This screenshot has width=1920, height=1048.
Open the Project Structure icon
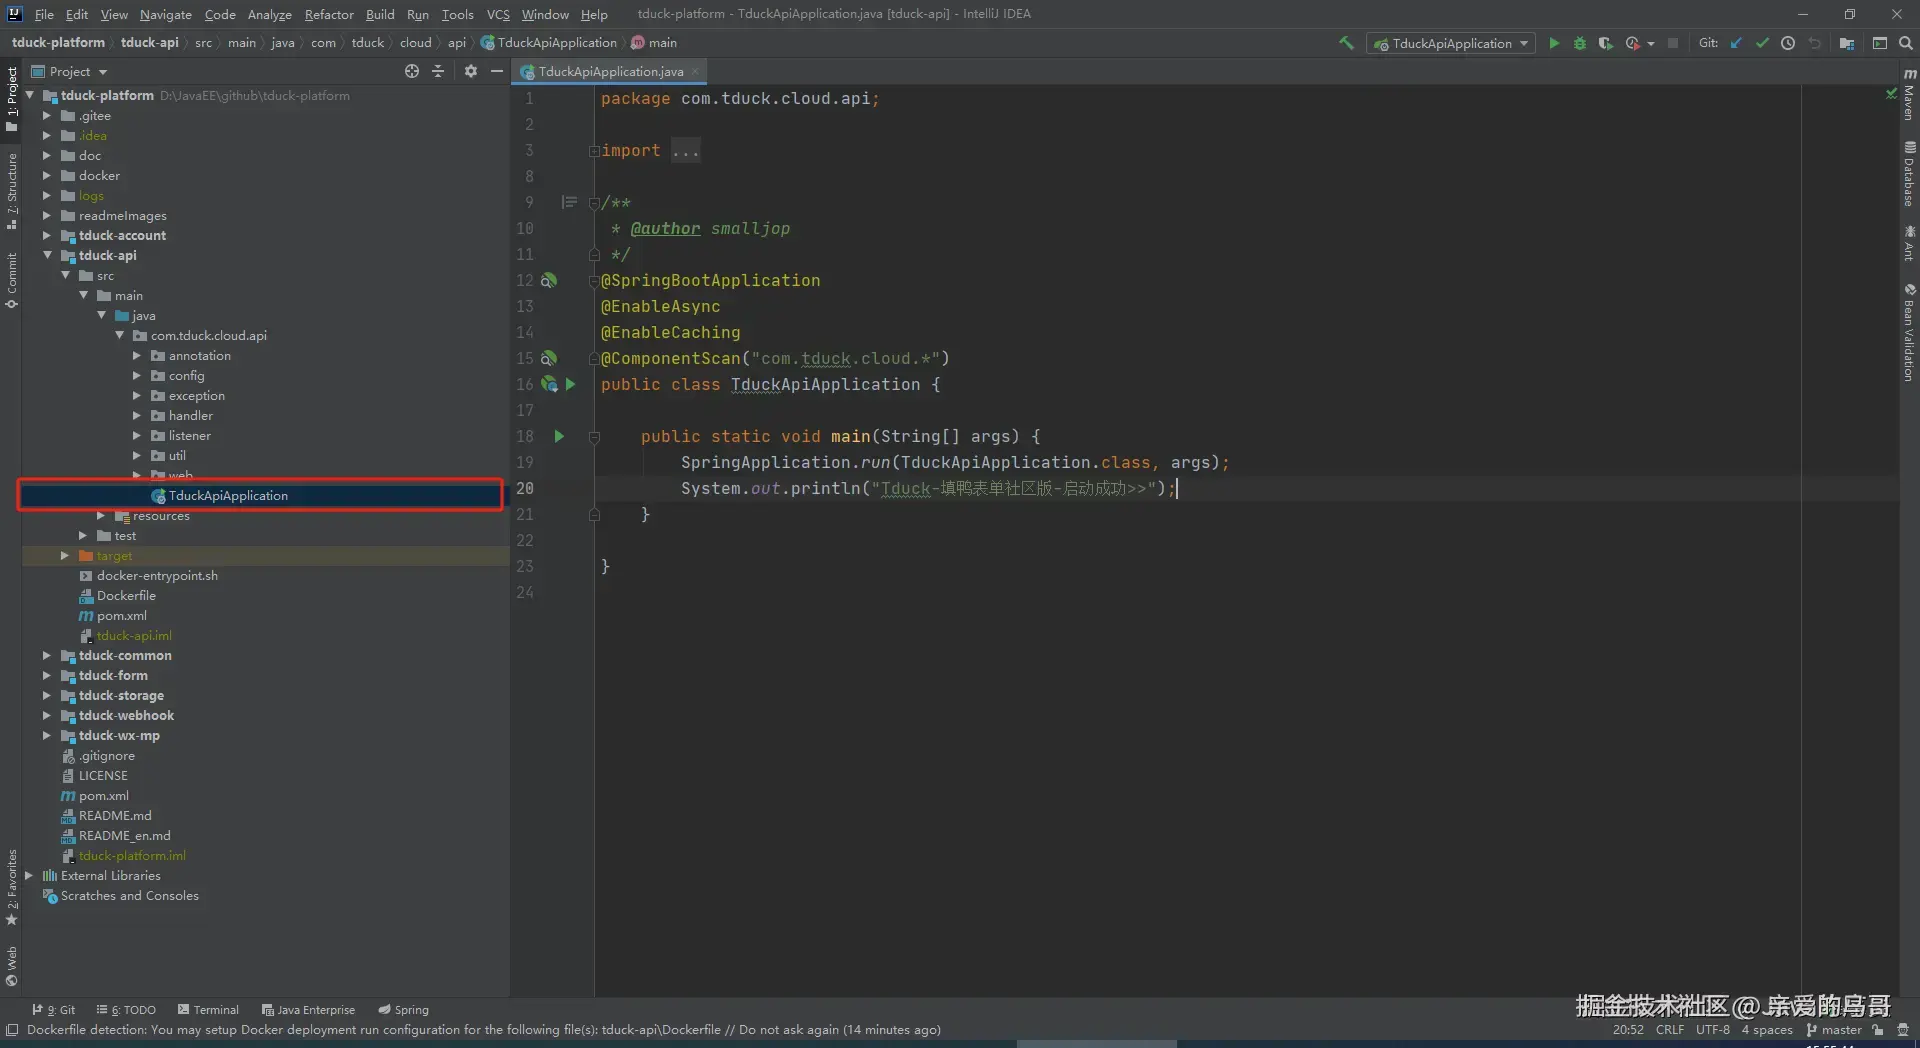[x=1847, y=43]
